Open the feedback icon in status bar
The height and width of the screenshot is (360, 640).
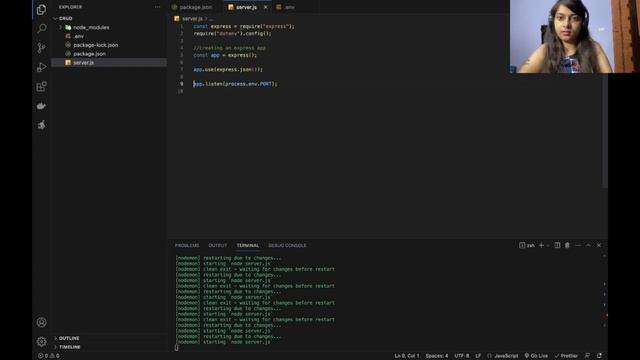click(x=587, y=356)
